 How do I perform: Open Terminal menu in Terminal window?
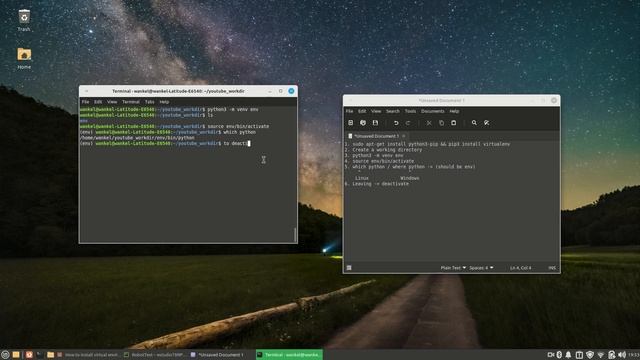click(131, 102)
